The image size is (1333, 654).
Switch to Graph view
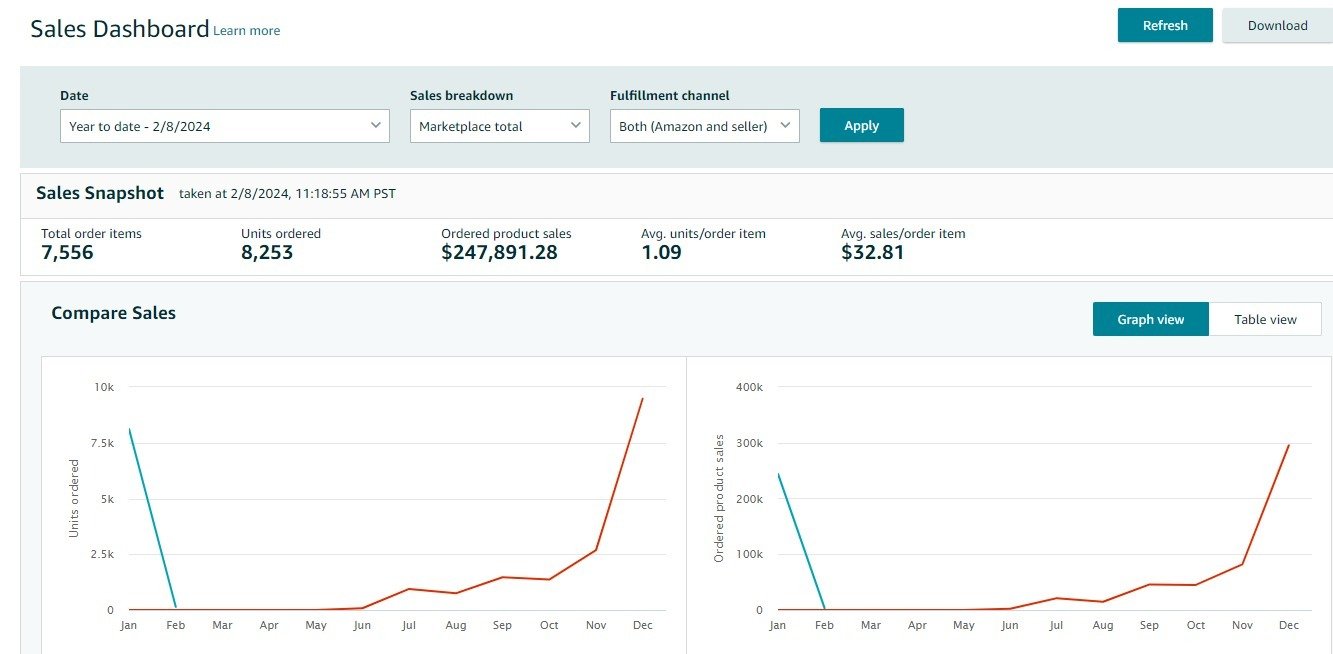[x=1150, y=319]
